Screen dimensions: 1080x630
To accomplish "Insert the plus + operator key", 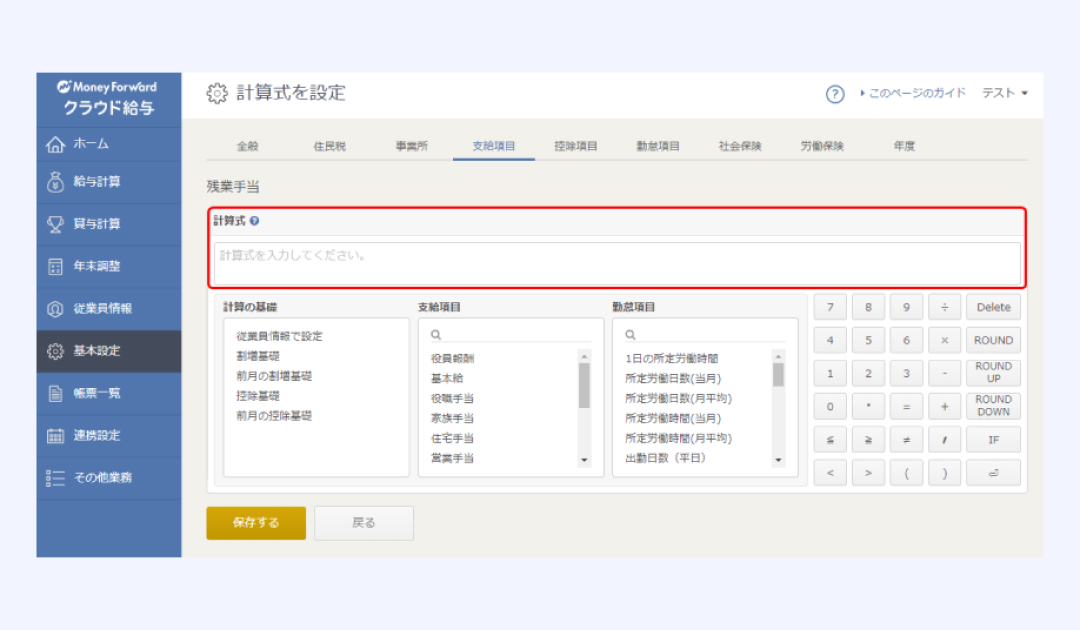I will [944, 406].
